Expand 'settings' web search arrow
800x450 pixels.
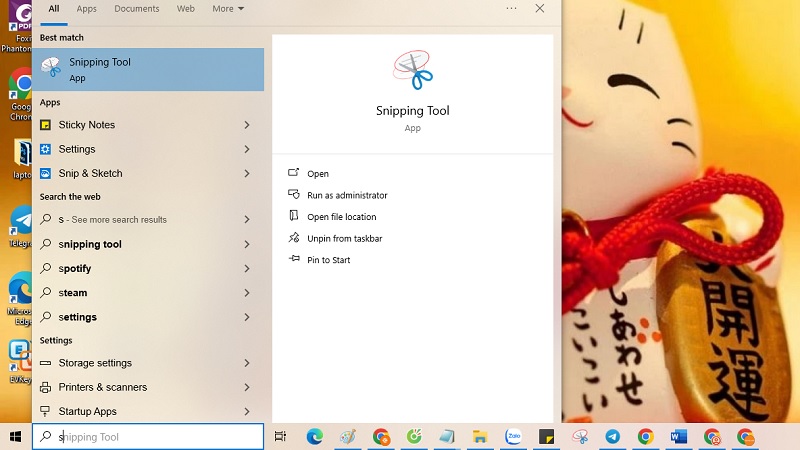tap(247, 317)
